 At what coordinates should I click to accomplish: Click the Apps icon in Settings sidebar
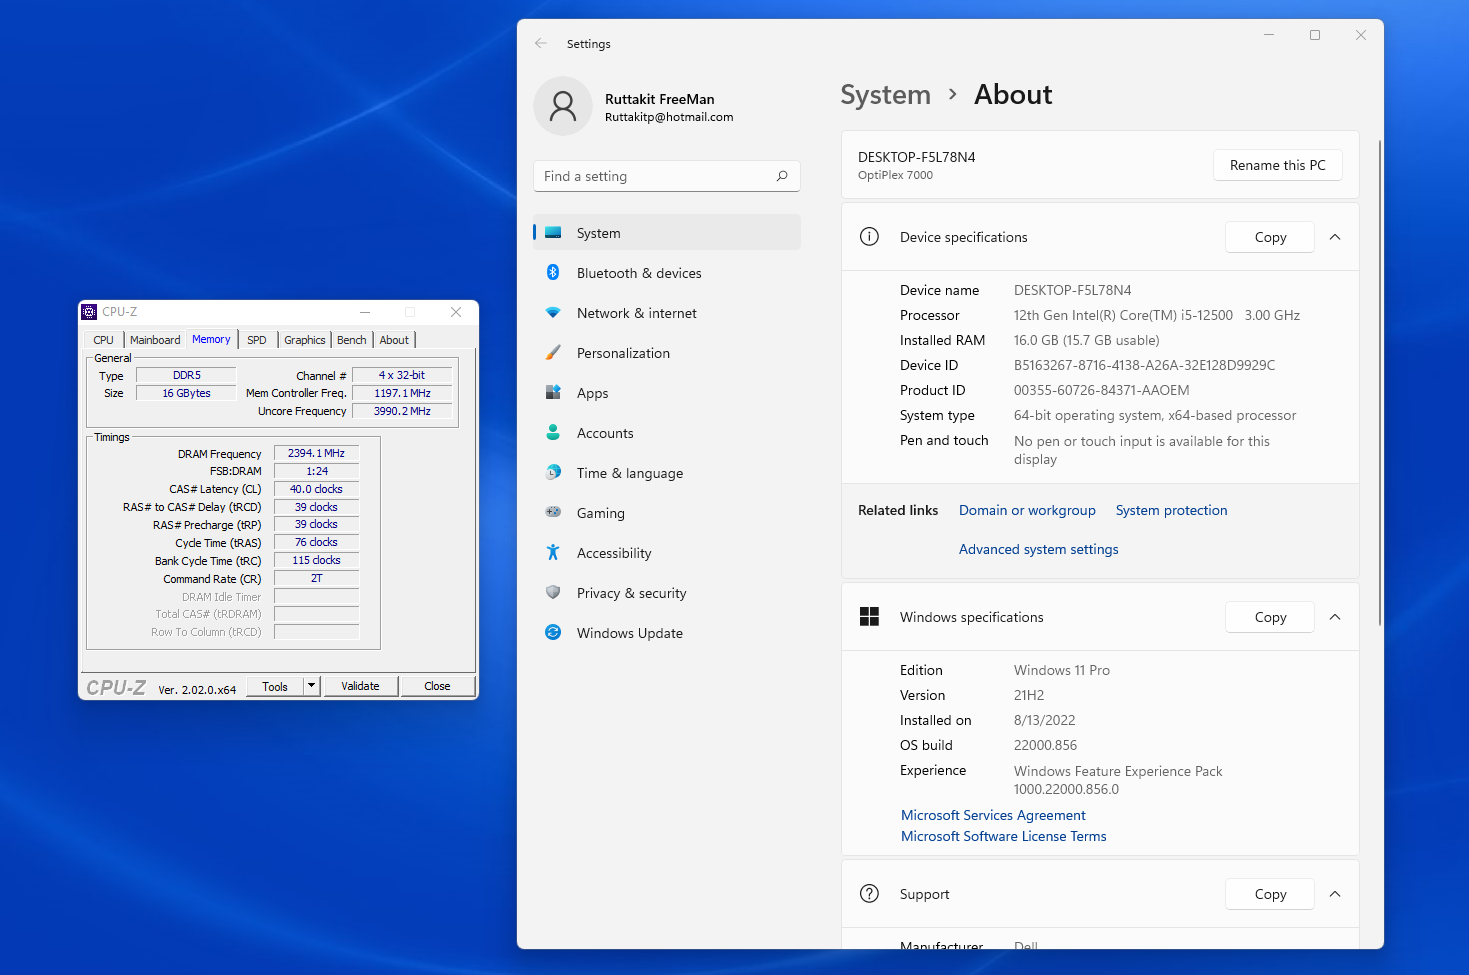(x=553, y=392)
